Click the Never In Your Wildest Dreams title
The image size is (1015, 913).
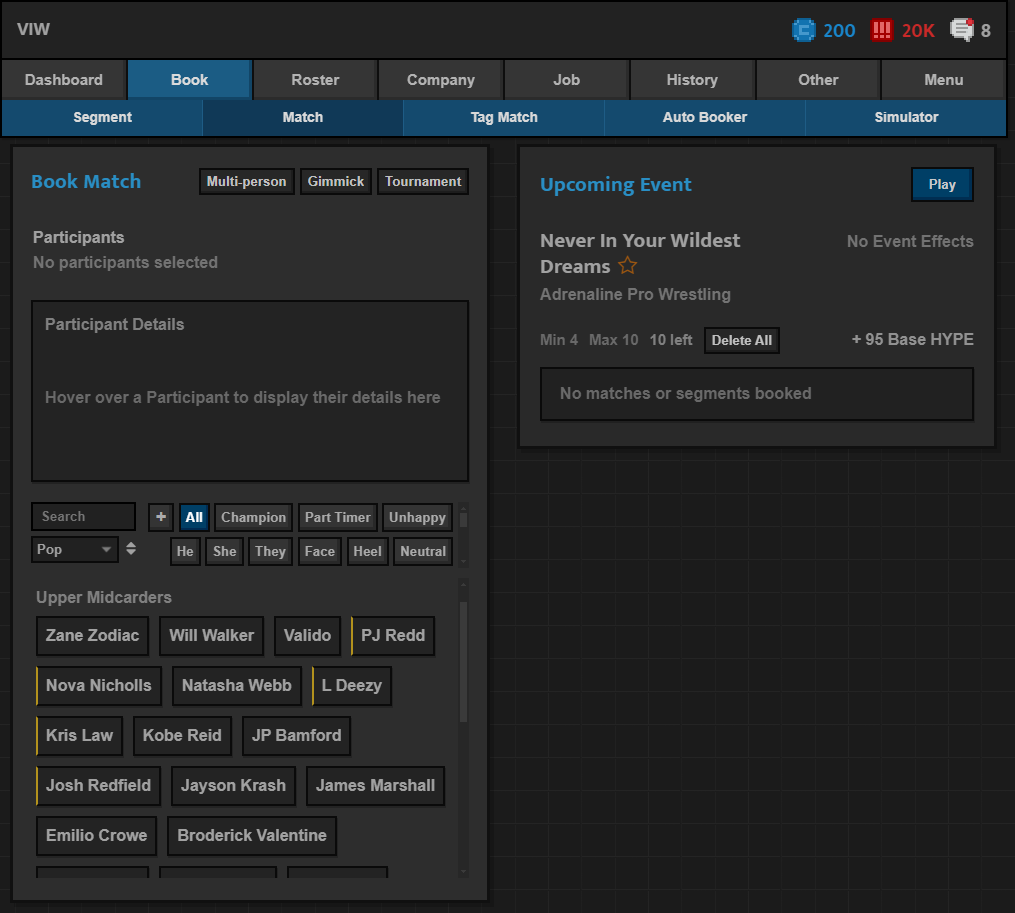pos(640,253)
